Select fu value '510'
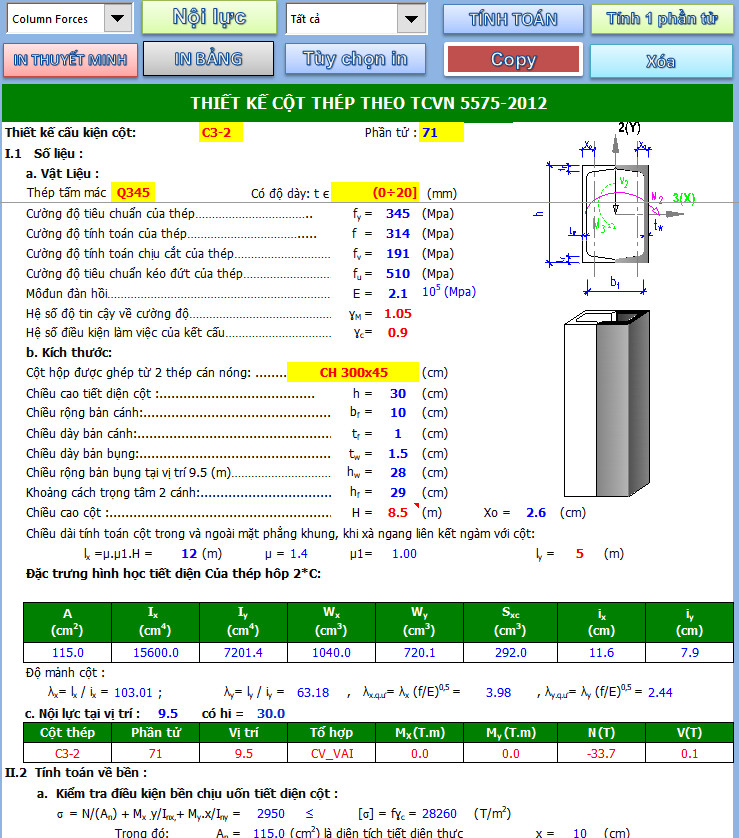This screenshot has width=739, height=838. (398, 273)
